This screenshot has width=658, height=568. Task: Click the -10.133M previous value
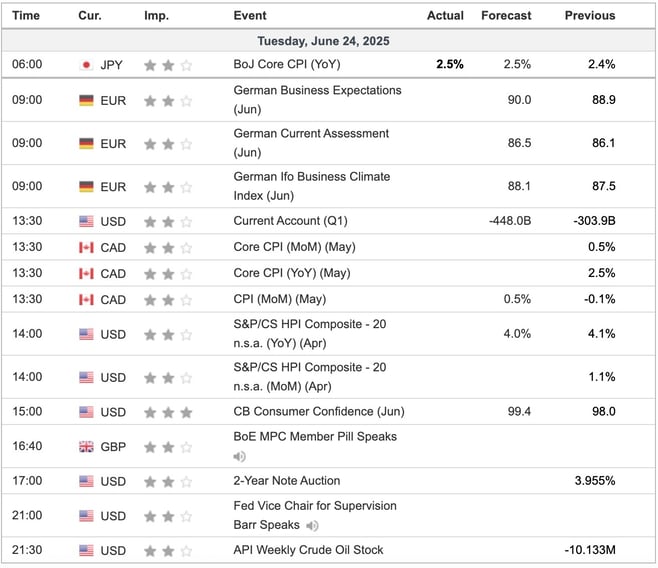coord(590,550)
